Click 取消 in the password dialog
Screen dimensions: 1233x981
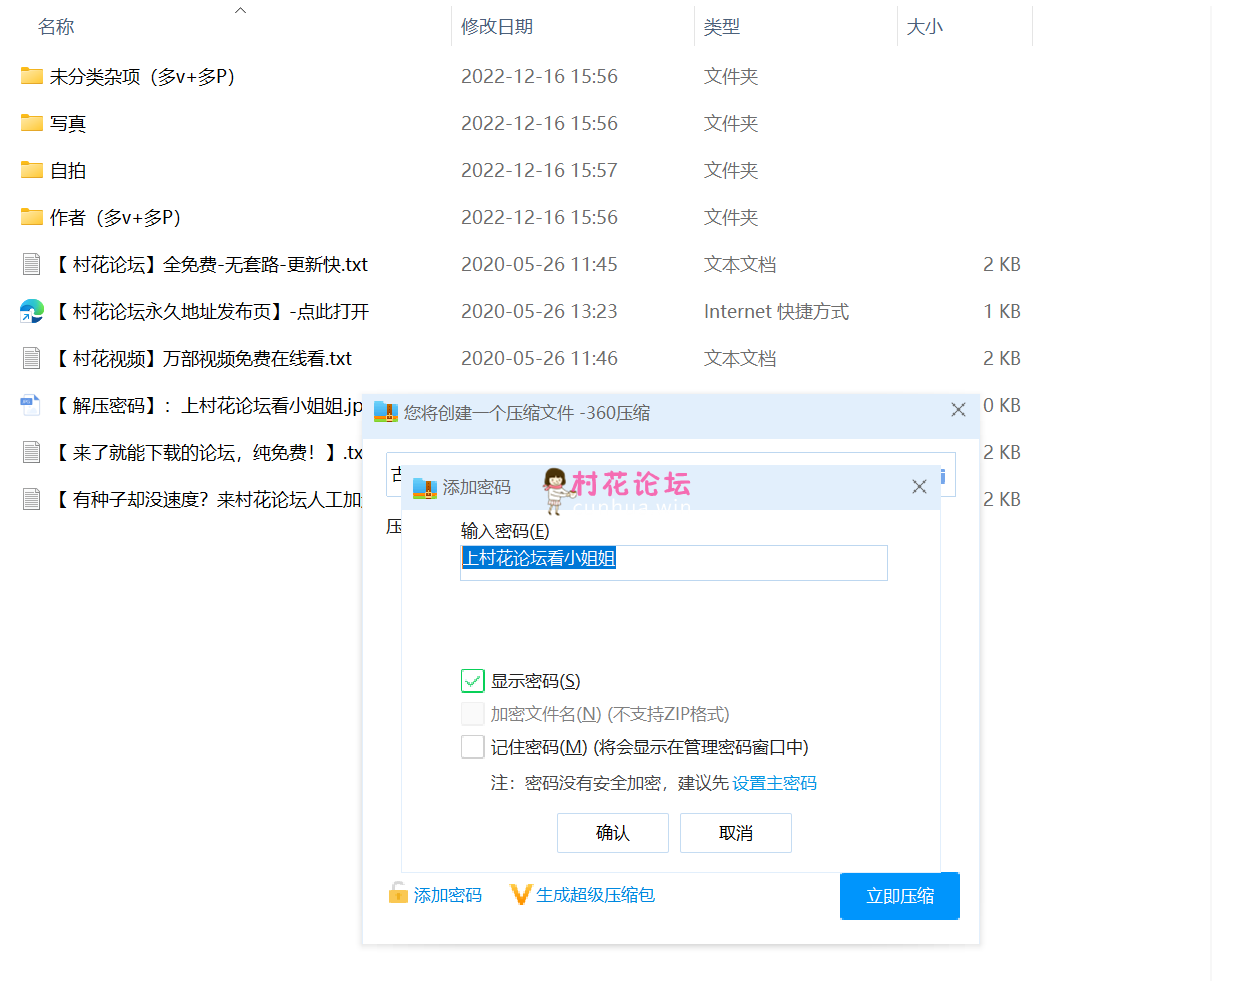pos(735,833)
